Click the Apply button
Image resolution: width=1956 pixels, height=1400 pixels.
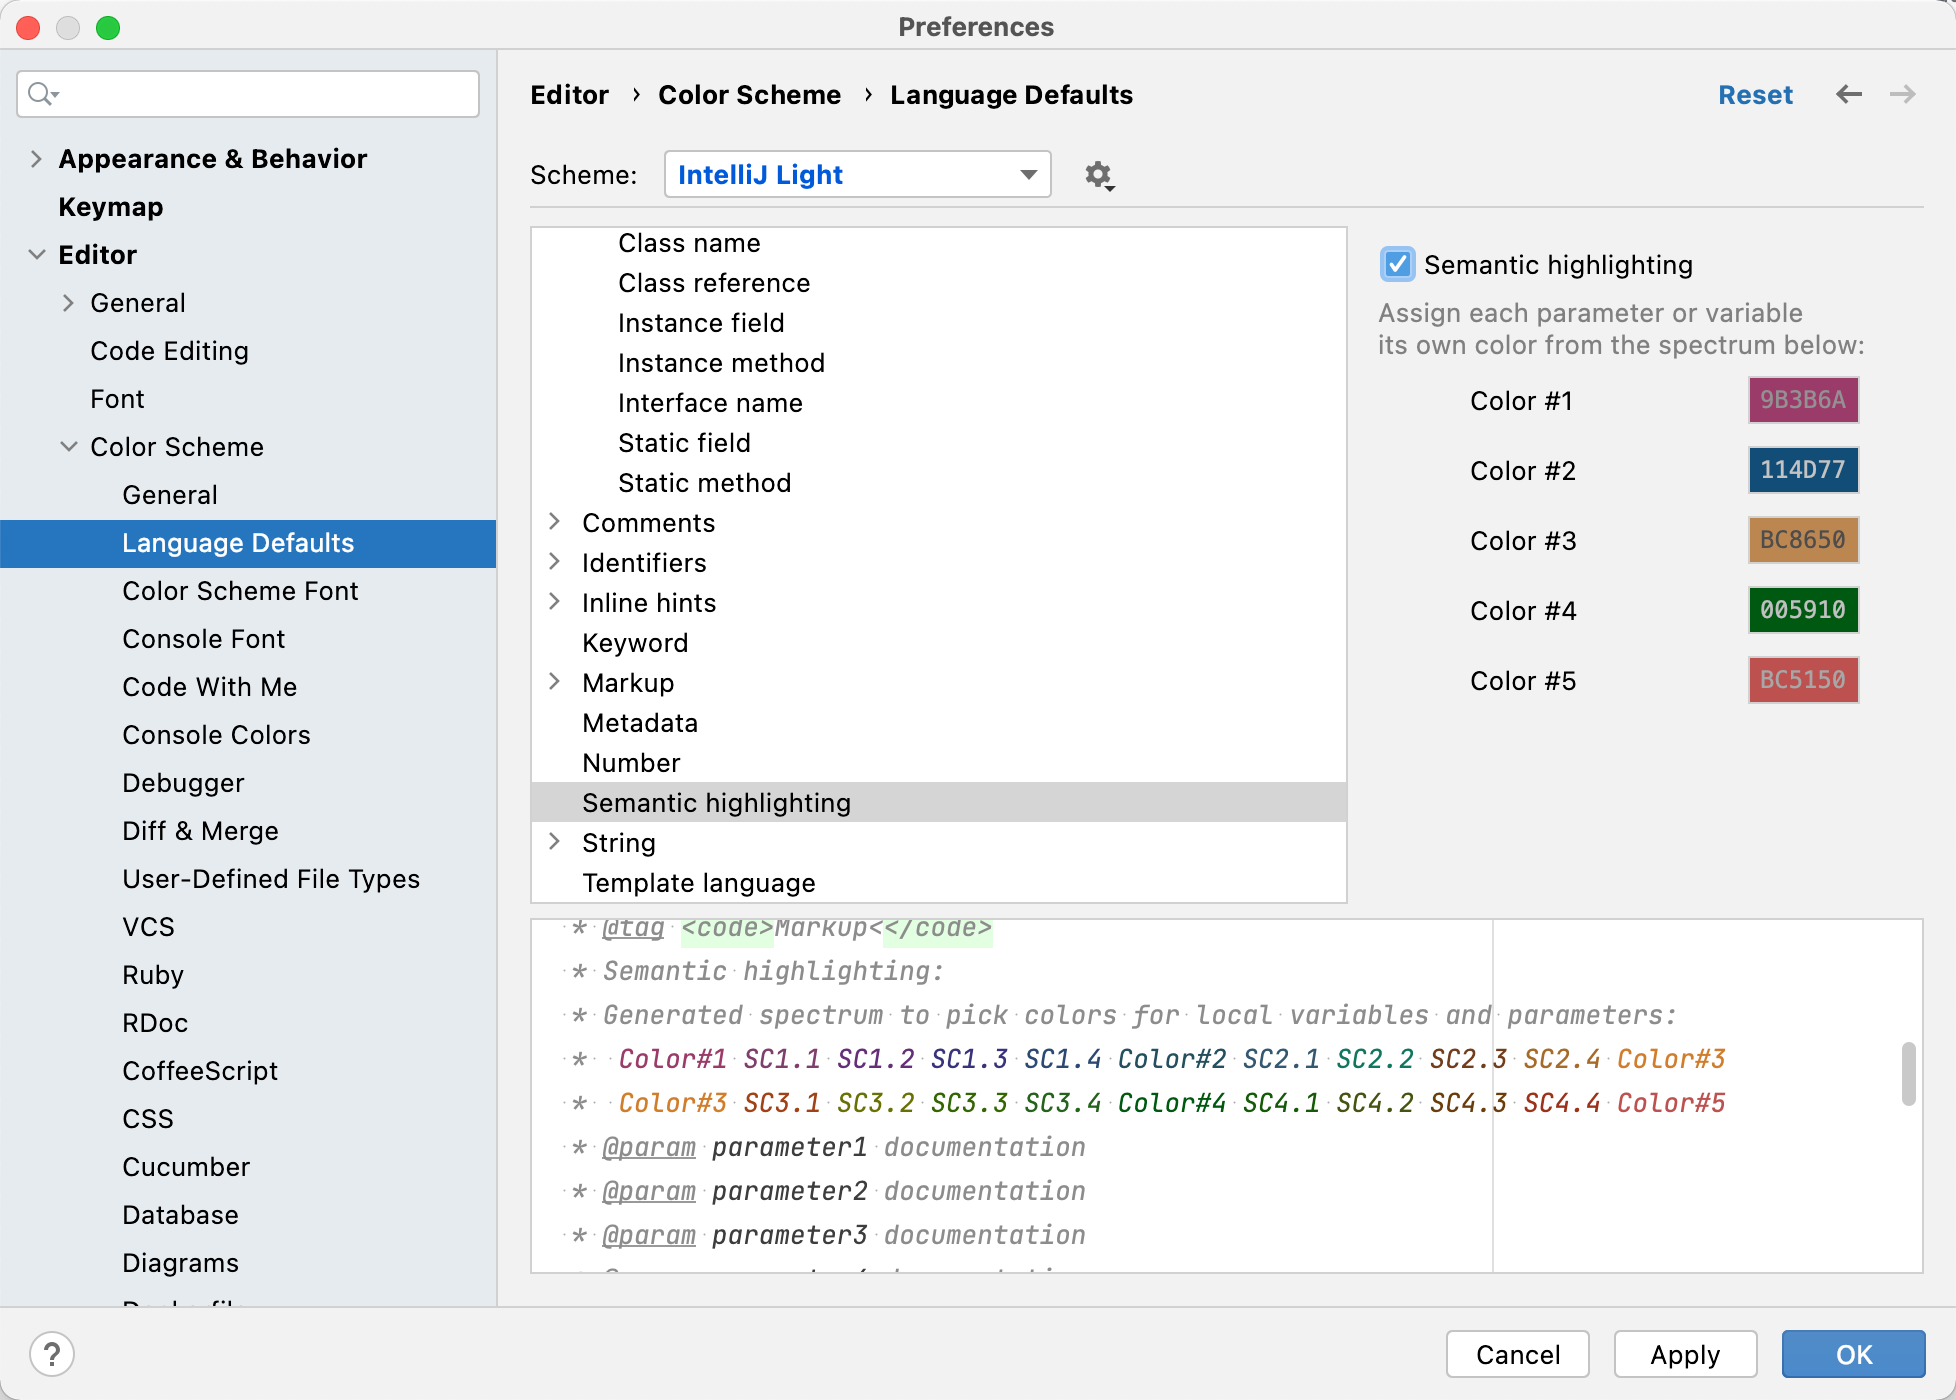[x=1686, y=1353]
